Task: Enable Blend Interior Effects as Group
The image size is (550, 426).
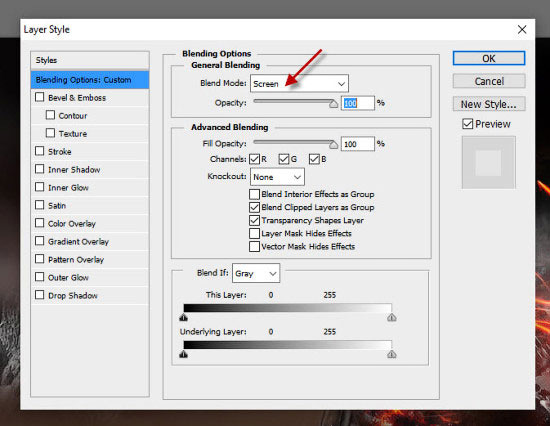Action: [254, 194]
